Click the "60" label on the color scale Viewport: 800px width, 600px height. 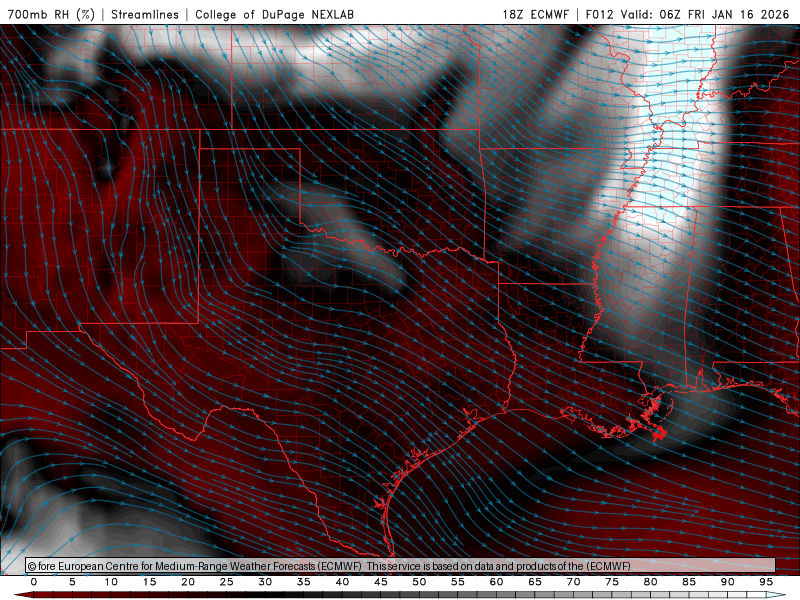point(496,582)
